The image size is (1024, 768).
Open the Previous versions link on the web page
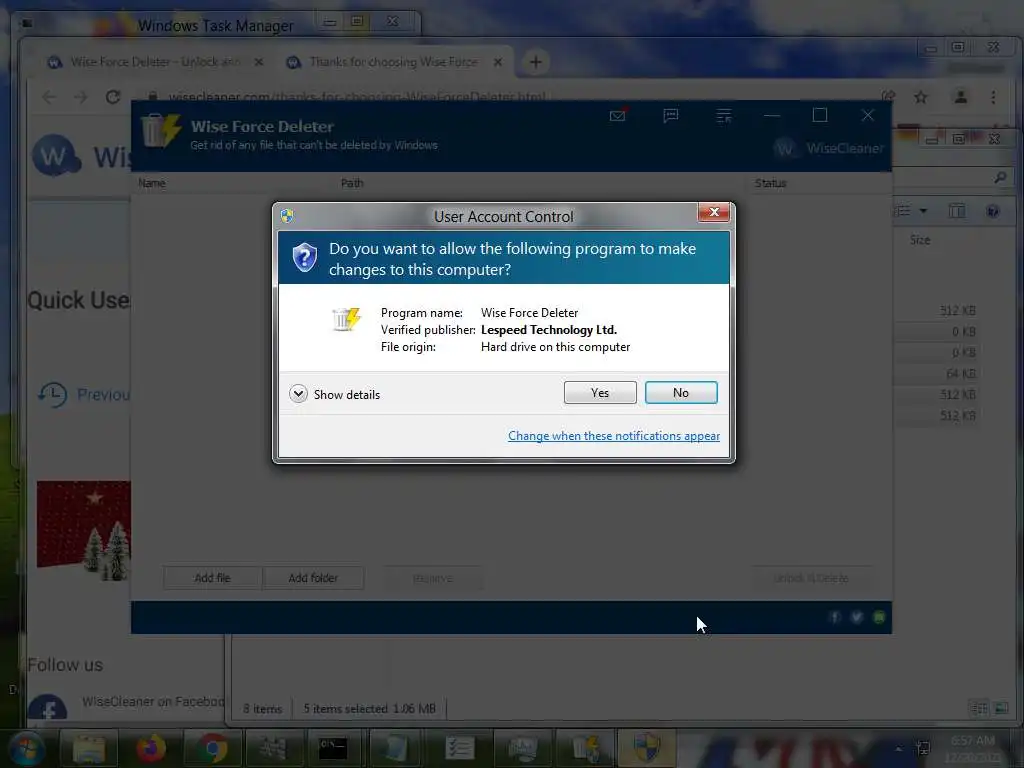click(x=85, y=394)
